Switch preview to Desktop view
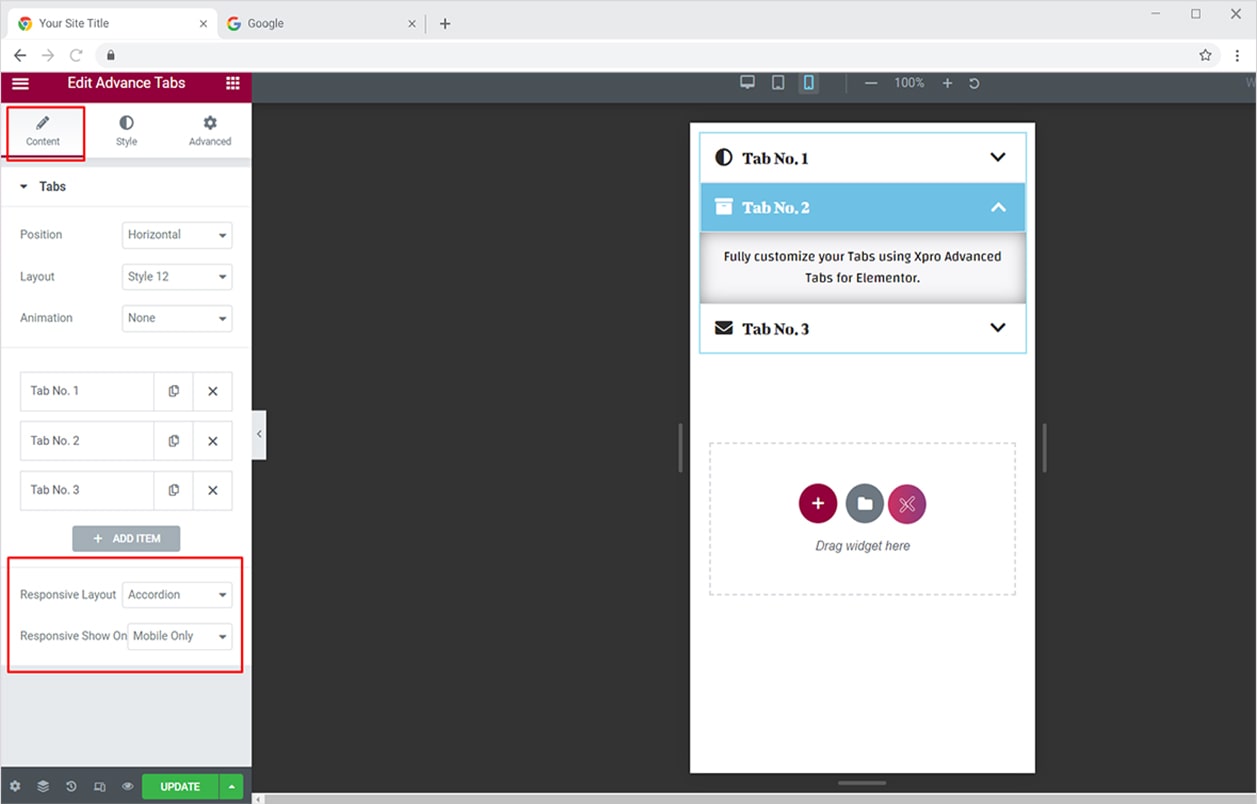The height and width of the screenshot is (804, 1257). click(x=747, y=83)
